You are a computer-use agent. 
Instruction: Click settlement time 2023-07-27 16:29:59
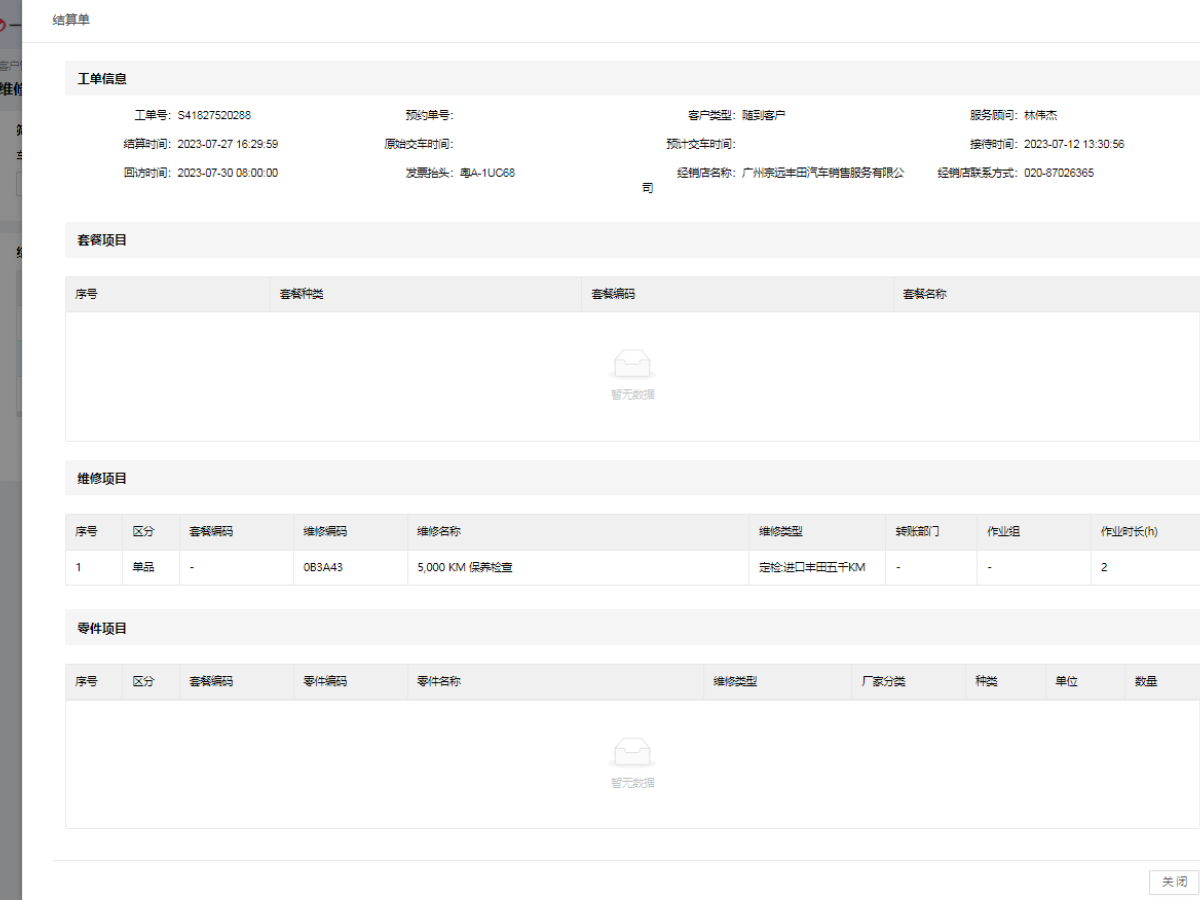(x=228, y=144)
